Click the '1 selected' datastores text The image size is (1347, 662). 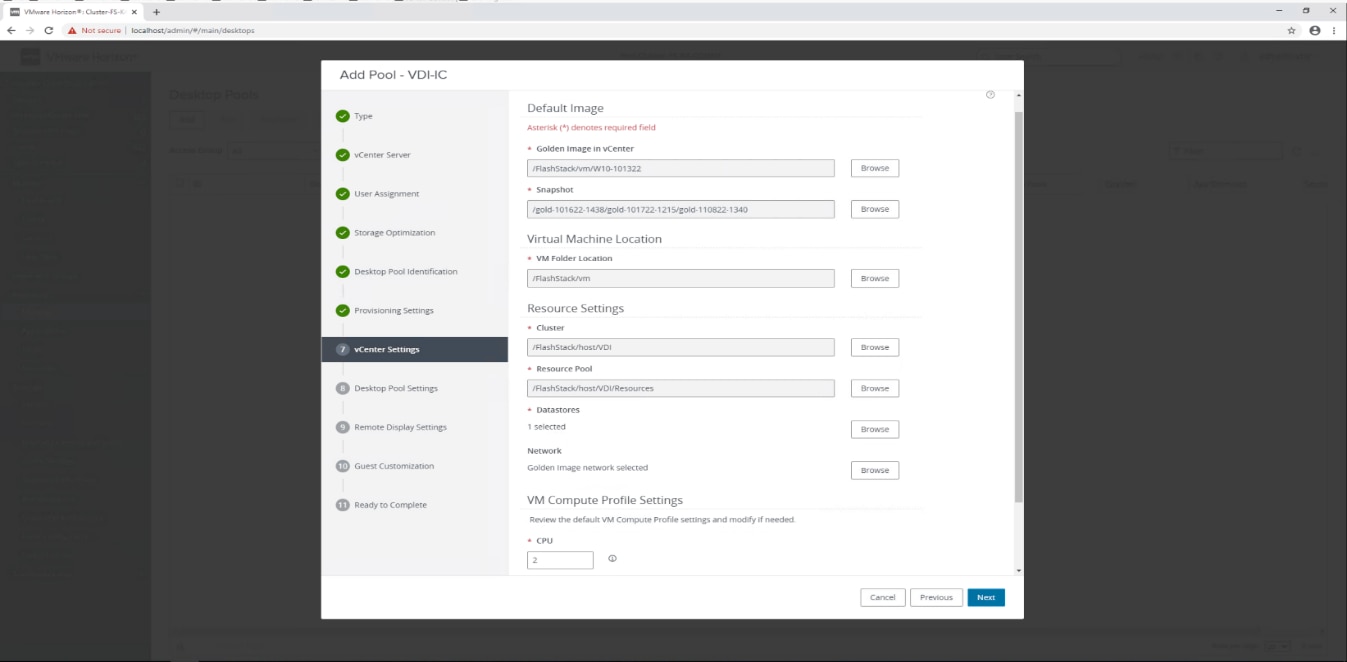546,427
